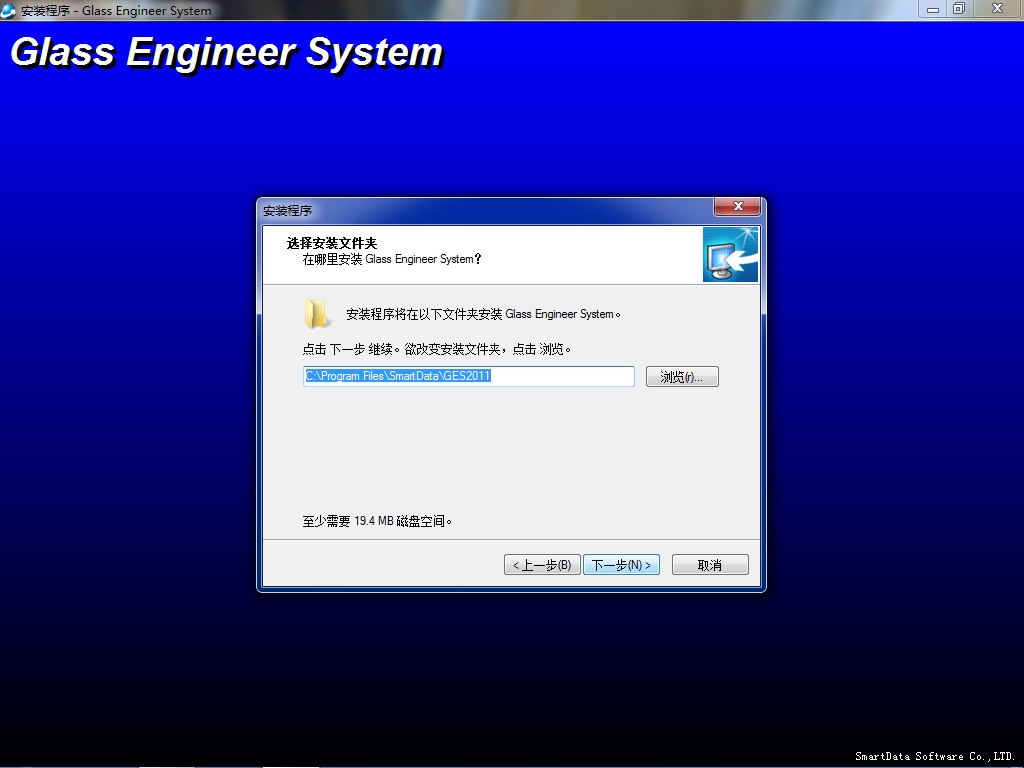
Task: Click the 安装程序 dialog title bar text
Action: pyautogui.click(x=287, y=210)
